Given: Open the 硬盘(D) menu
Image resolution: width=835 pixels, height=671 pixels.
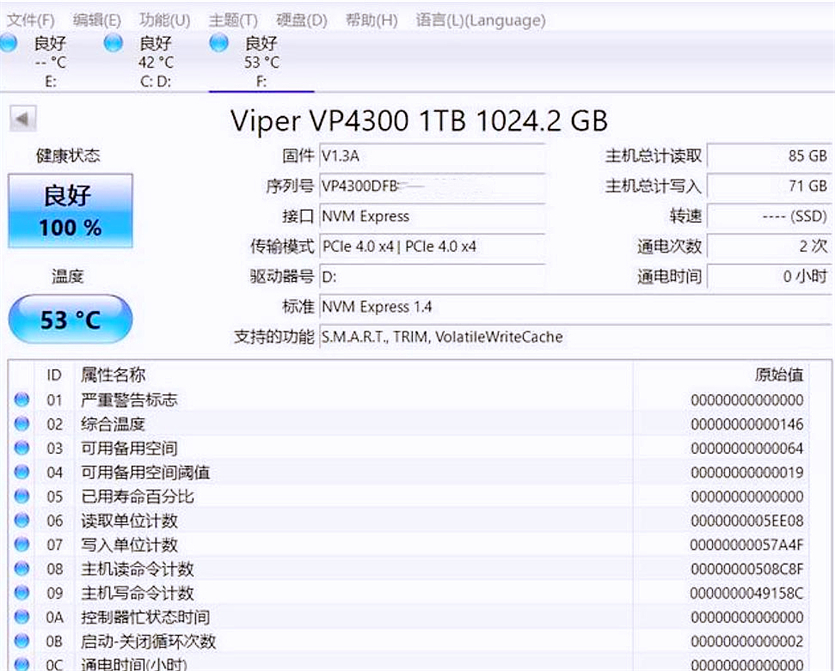Looking at the screenshot, I should click(x=301, y=20).
